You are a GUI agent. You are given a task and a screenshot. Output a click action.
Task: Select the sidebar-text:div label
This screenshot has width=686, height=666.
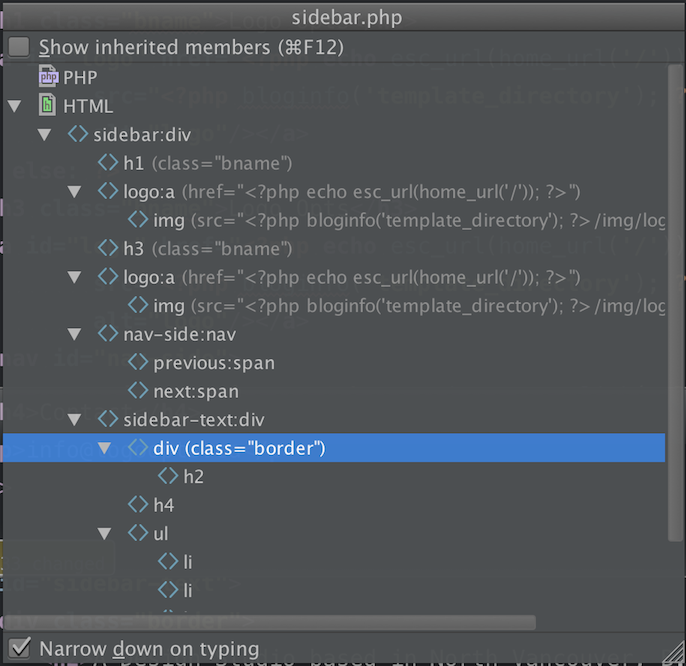(194, 420)
